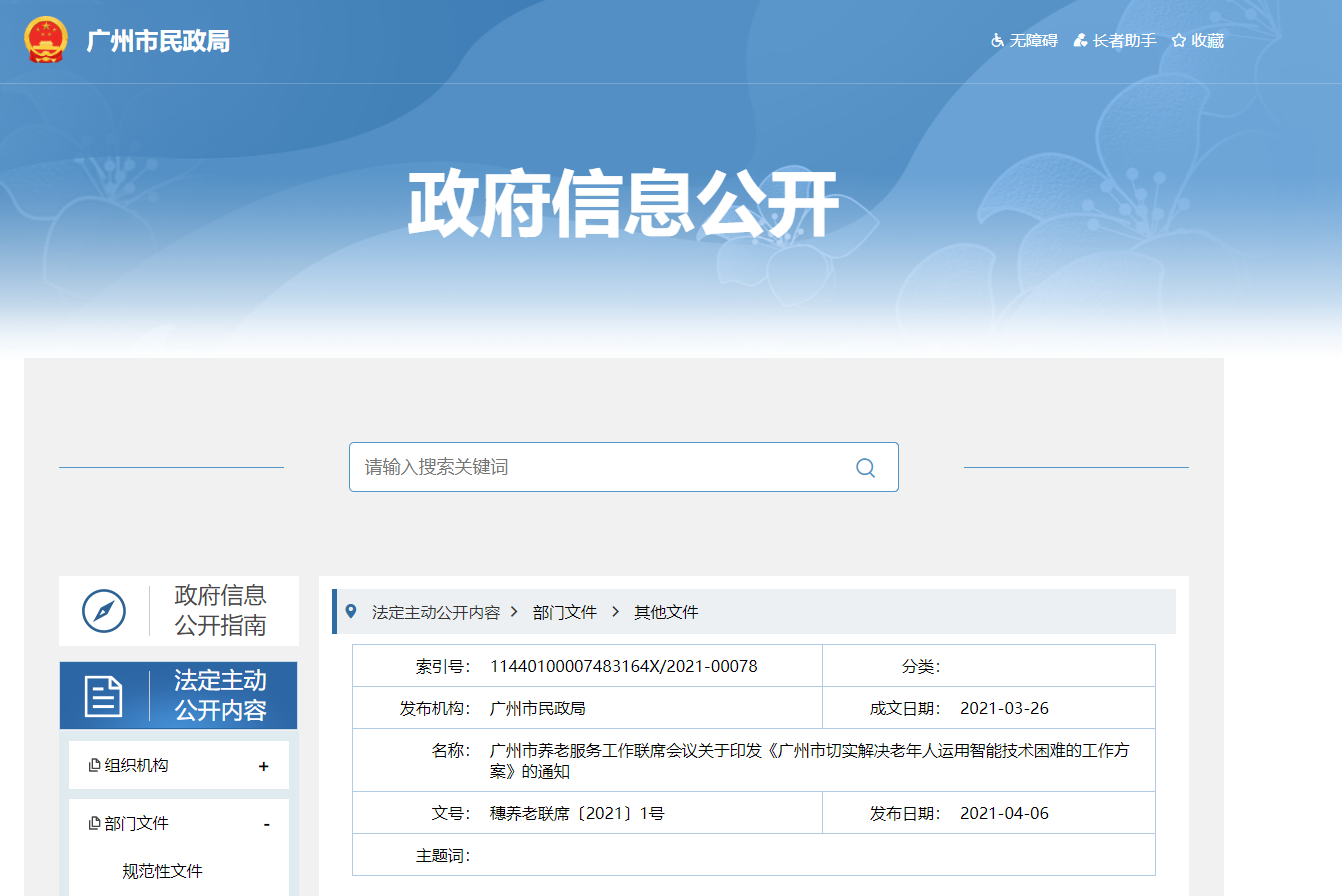Viewport: 1342px width, 896px height.
Task: Select document number 穗养老联席〔2021〕1号
Action: [x=577, y=813]
